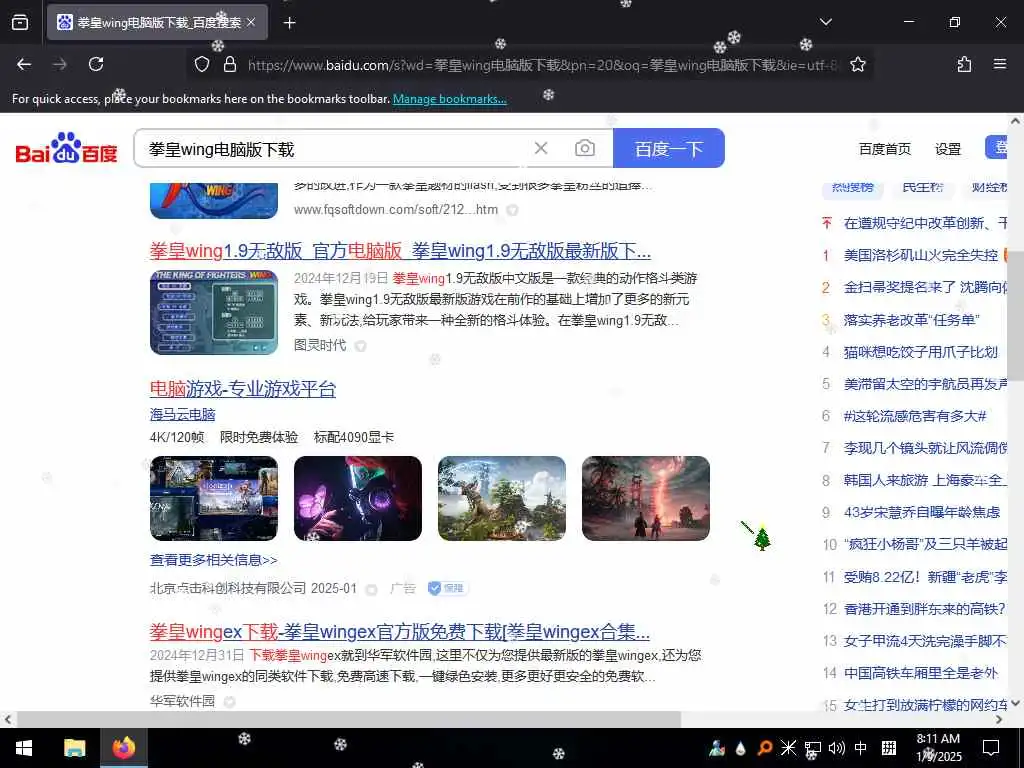Open the tracking protection shield icon

click(x=202, y=64)
